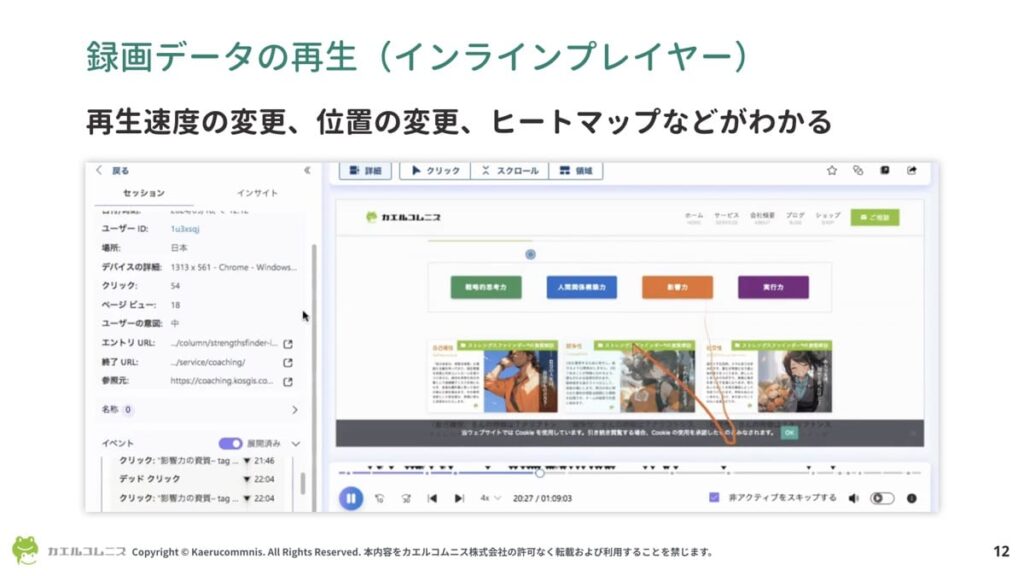Click the user ID link 1u3xsqj
1024x576 pixels.
pos(185,229)
